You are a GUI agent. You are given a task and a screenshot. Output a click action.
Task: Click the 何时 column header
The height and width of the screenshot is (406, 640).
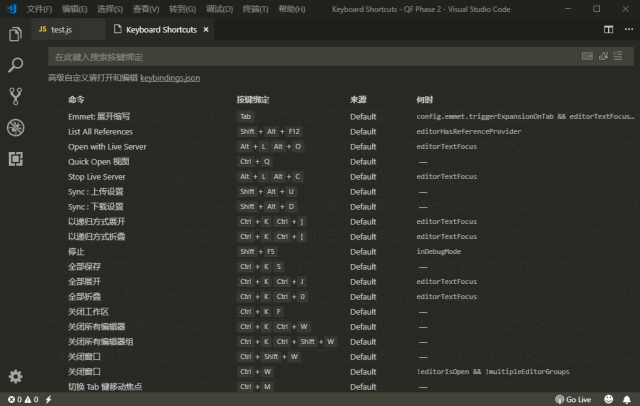tap(424, 100)
